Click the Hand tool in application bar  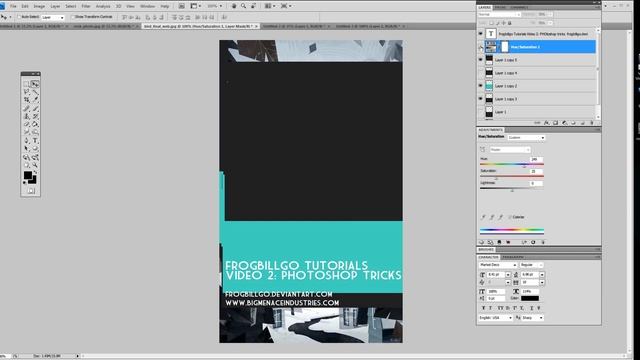(x=234, y=6)
